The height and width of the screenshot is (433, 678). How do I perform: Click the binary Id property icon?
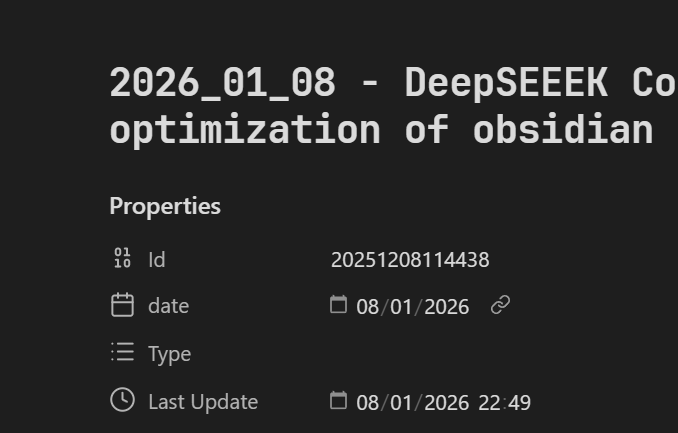(x=122, y=259)
